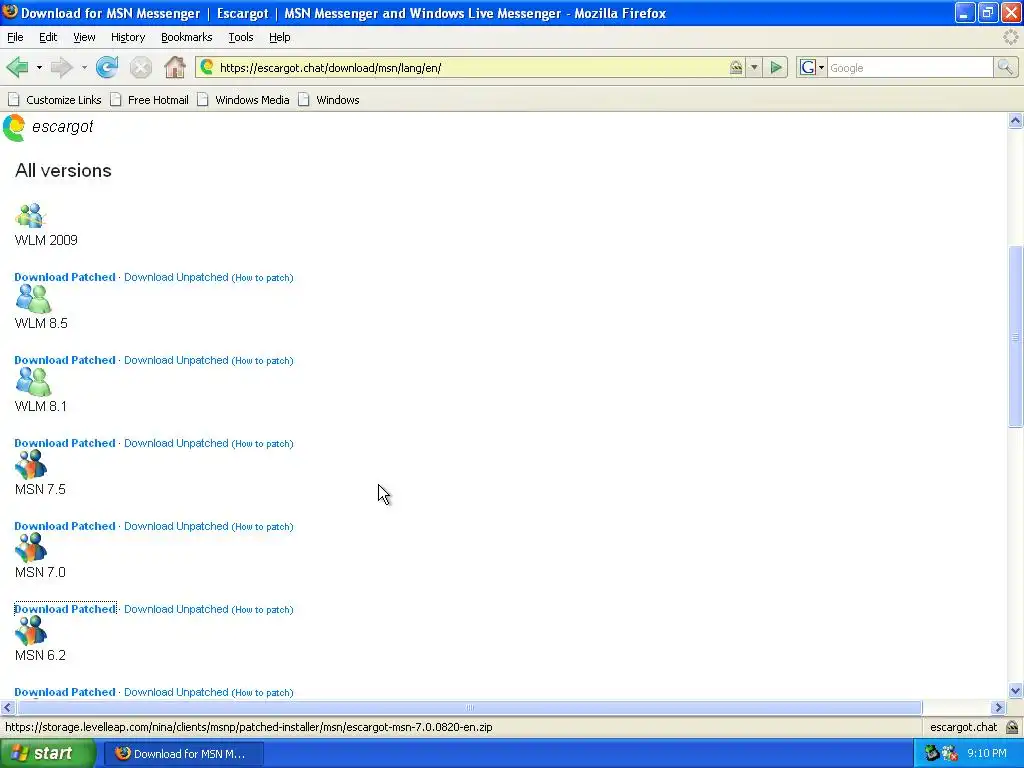Open the Customize Links bookmark
Screen dimensions: 1024x768
(x=55, y=100)
